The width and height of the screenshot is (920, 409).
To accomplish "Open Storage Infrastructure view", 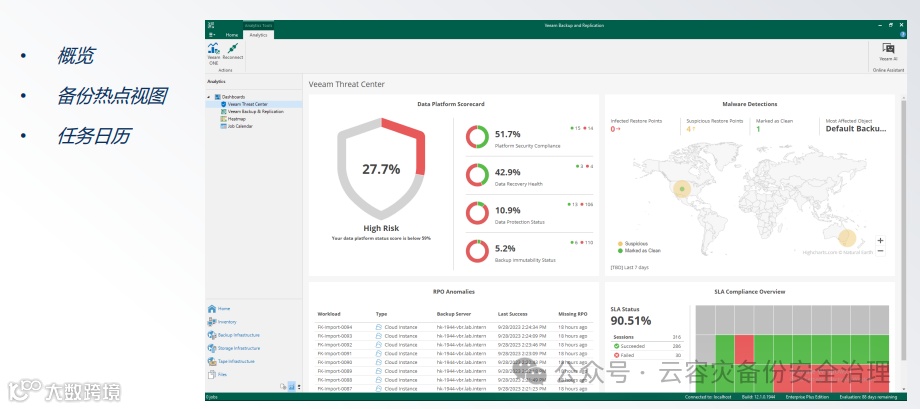I will [234, 348].
